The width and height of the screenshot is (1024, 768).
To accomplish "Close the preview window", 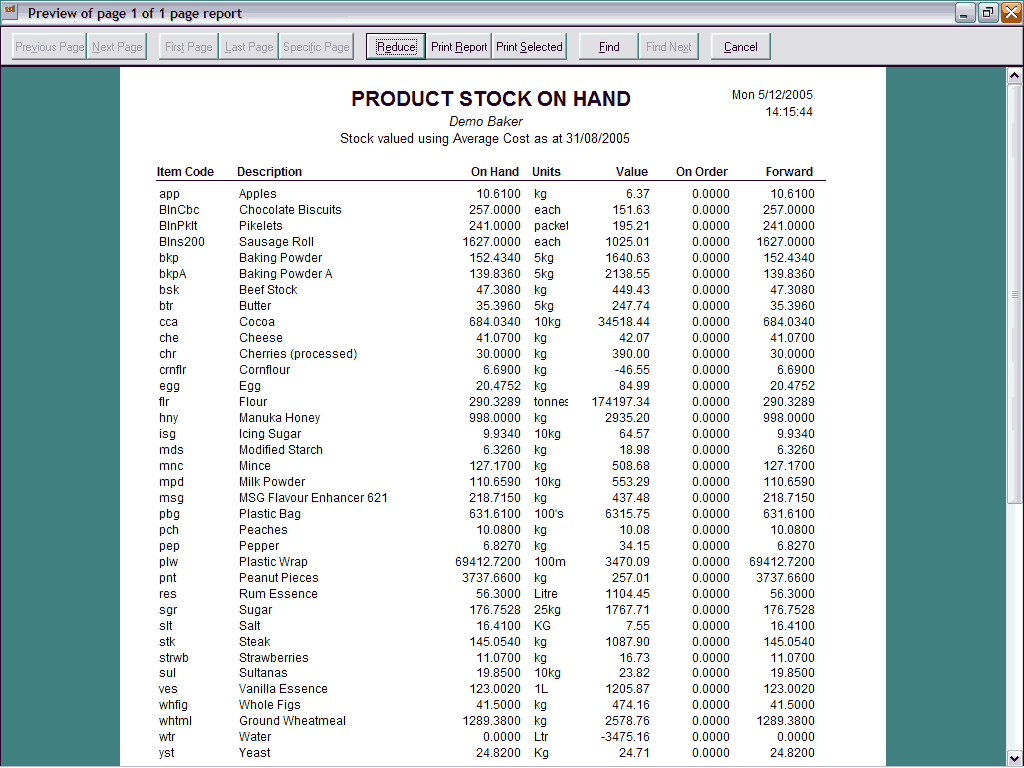I will click(x=1011, y=13).
